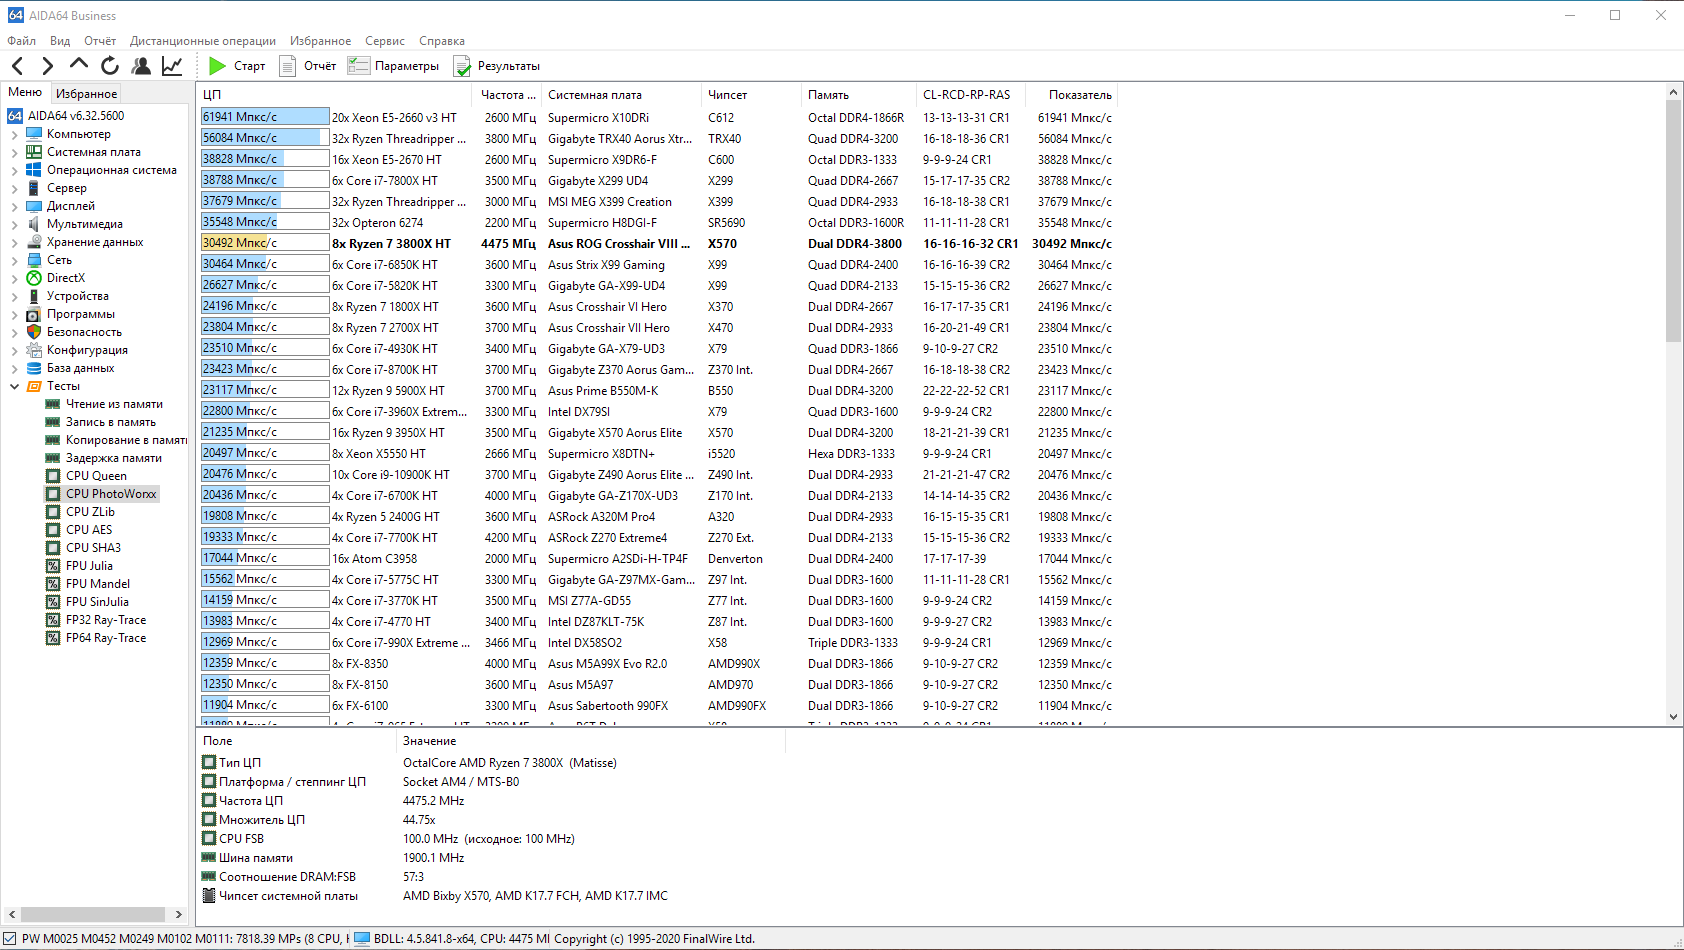Click the Тип ЦП field row
The width and height of the screenshot is (1684, 950).
coord(492,763)
